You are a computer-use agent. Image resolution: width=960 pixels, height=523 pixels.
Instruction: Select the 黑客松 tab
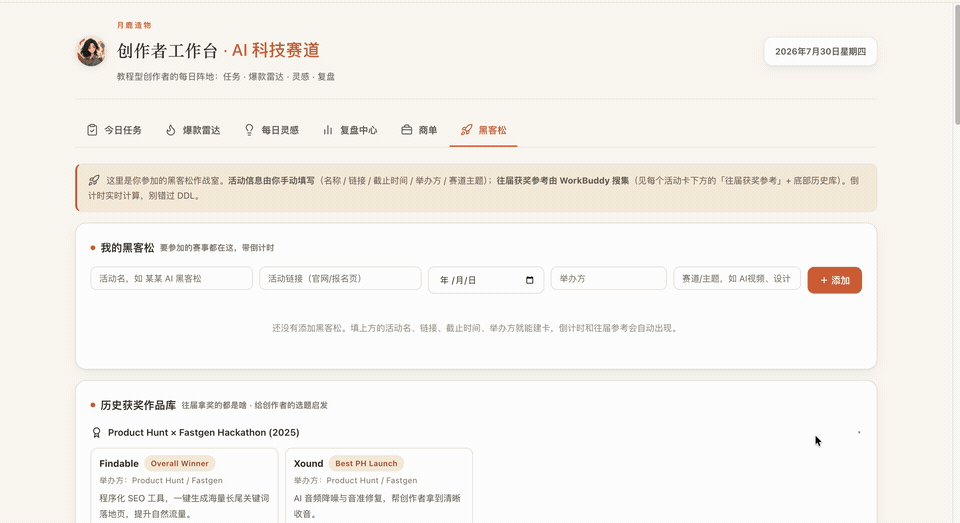click(484, 130)
